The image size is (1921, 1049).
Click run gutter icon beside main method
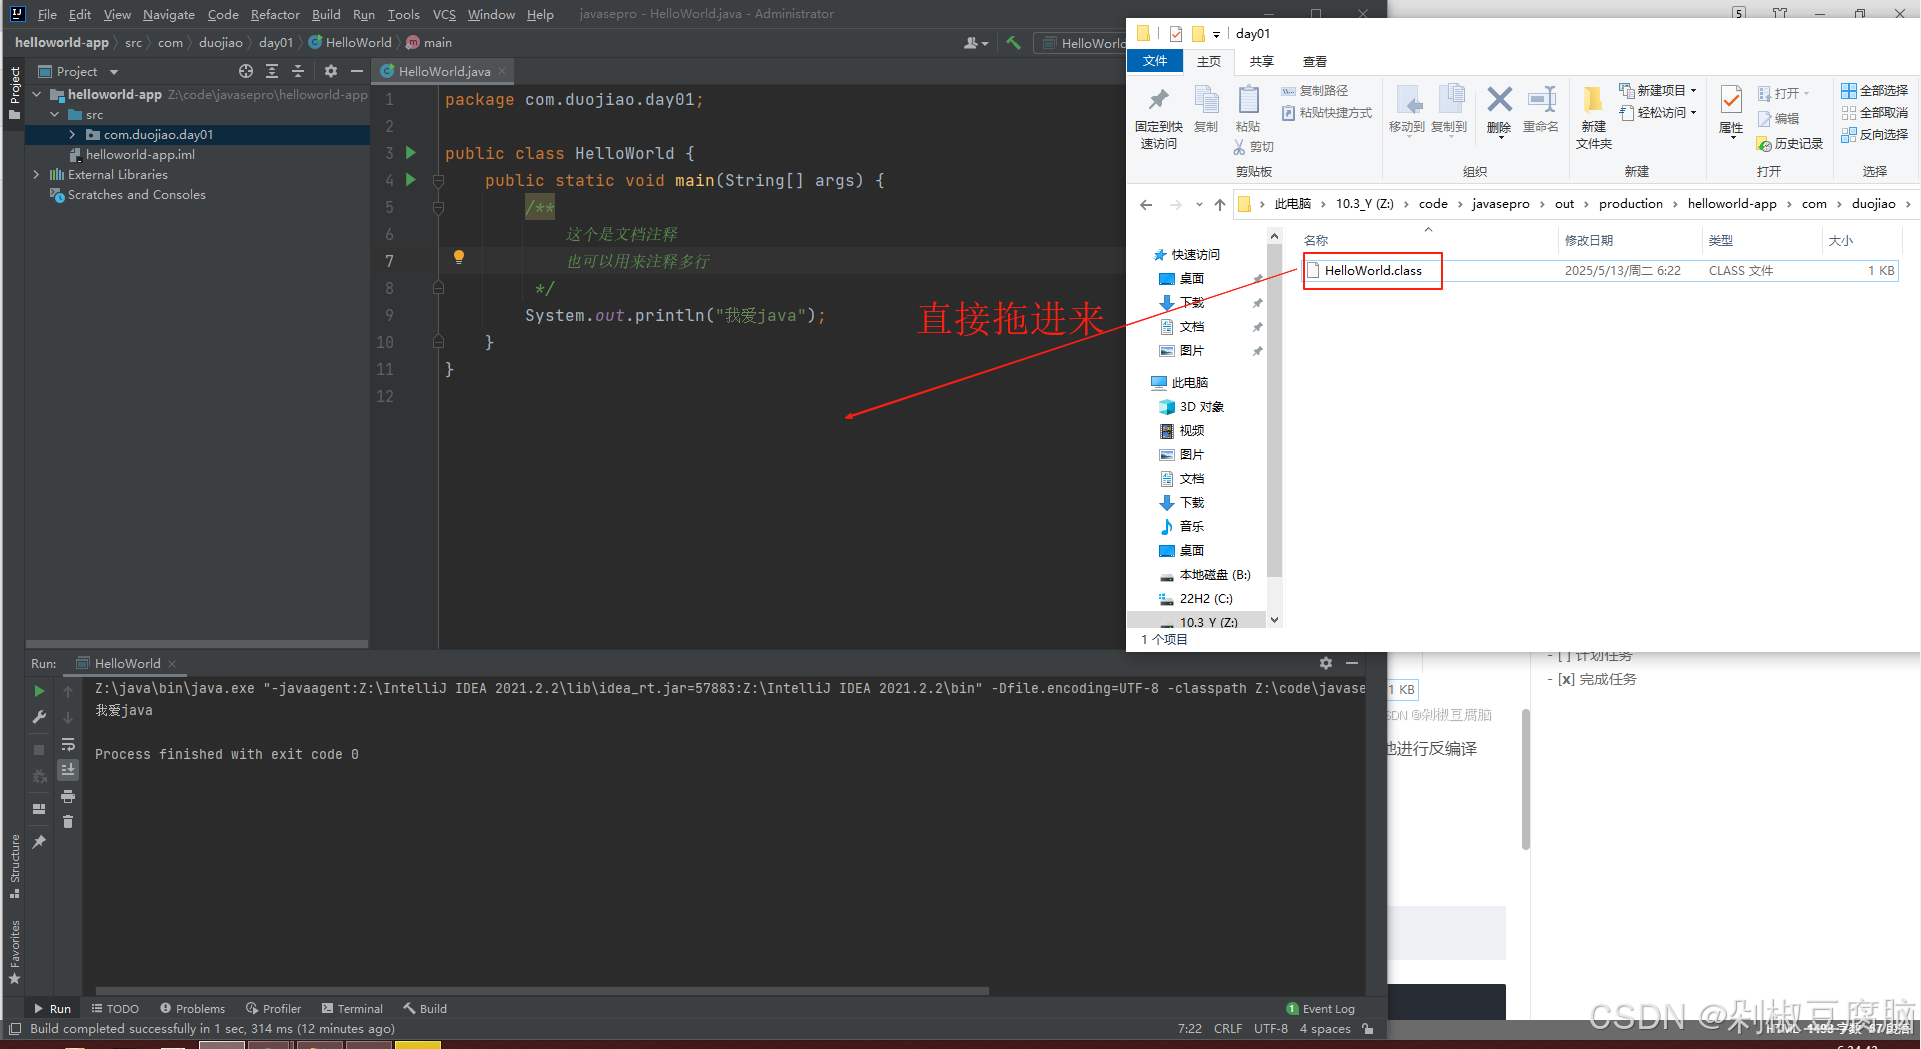click(410, 180)
